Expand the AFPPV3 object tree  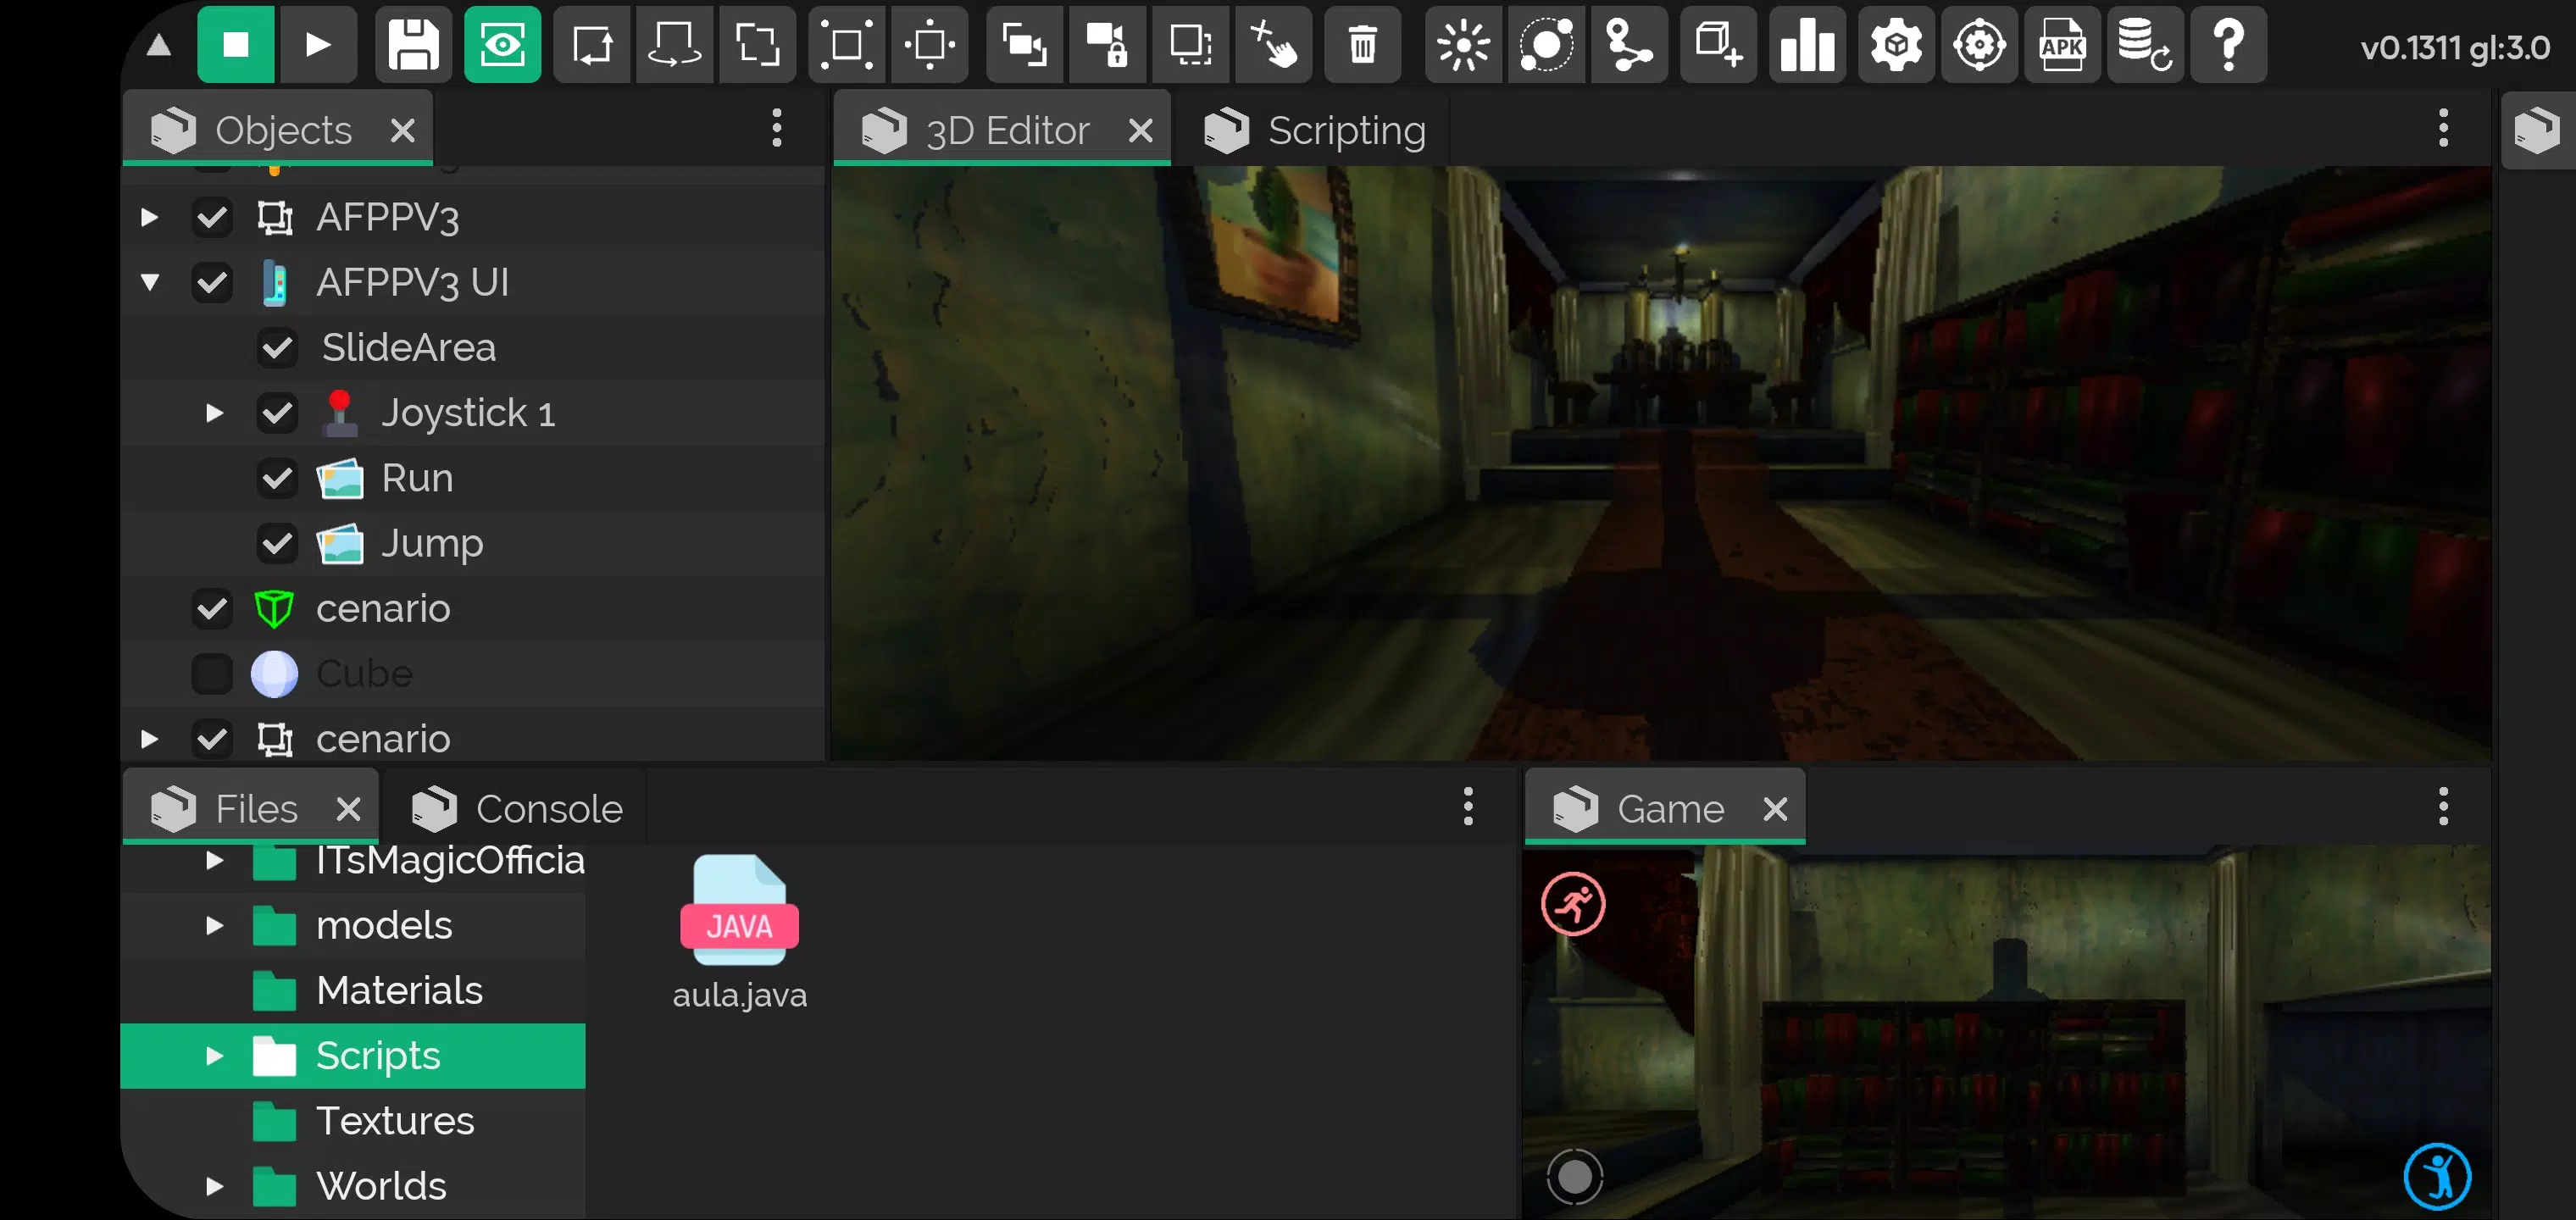coord(150,217)
